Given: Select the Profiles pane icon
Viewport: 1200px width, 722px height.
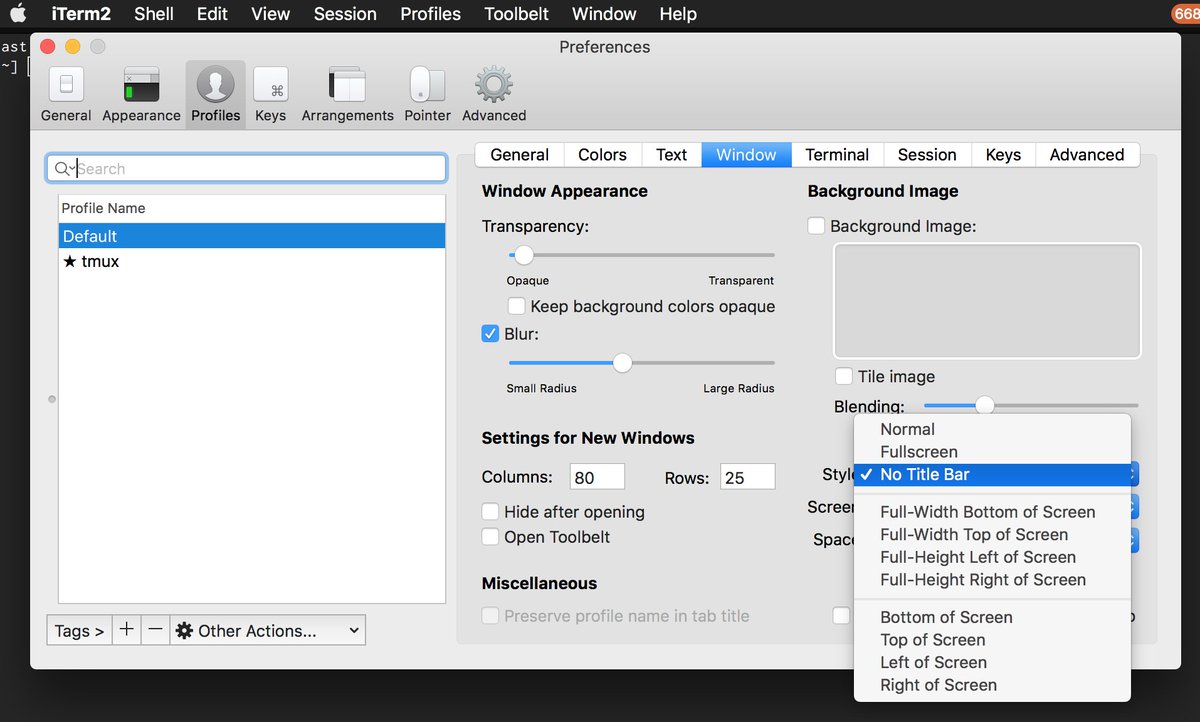Looking at the screenshot, I should (x=215, y=85).
